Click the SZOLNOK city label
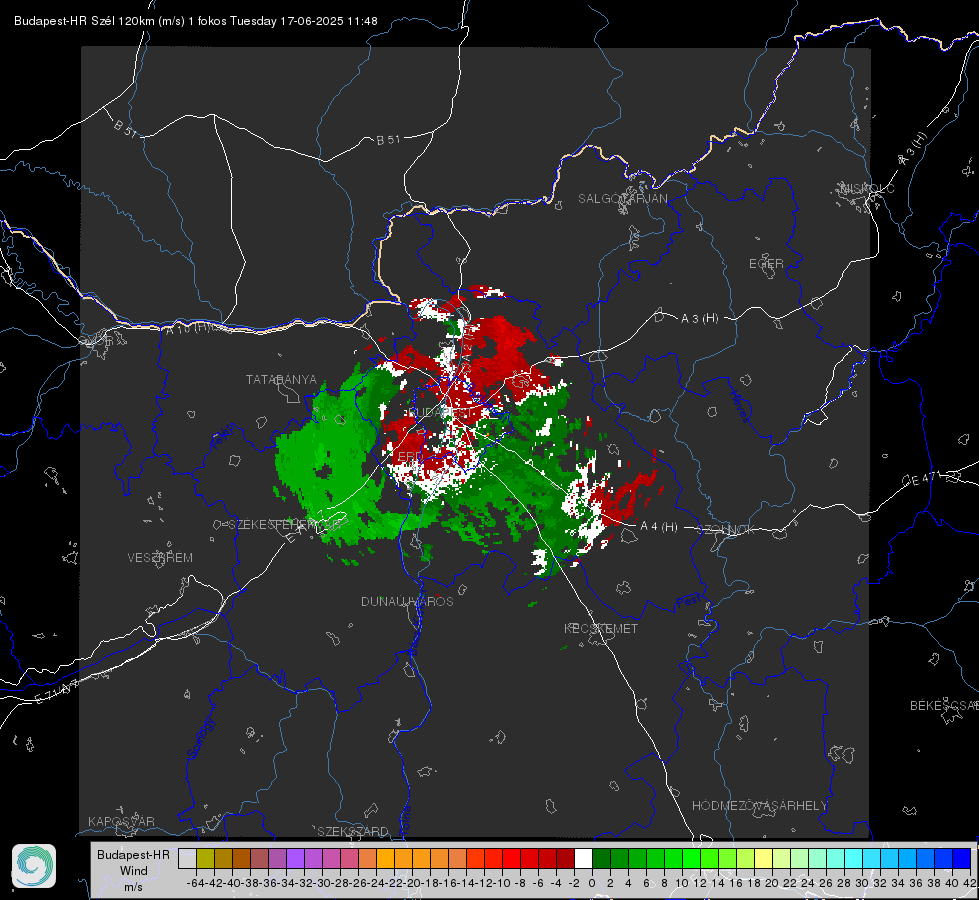 click(x=727, y=529)
